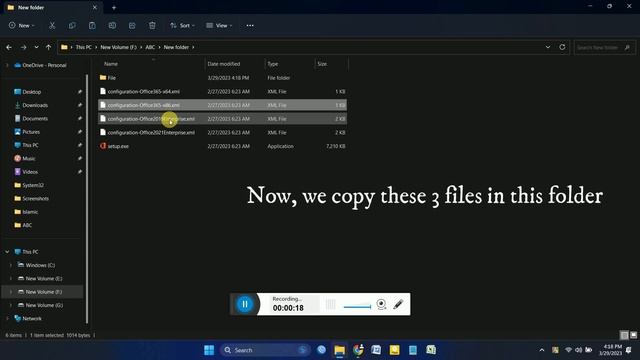The height and width of the screenshot is (360, 640).
Task: Collapse the This PC tree node
Action: coord(7,252)
